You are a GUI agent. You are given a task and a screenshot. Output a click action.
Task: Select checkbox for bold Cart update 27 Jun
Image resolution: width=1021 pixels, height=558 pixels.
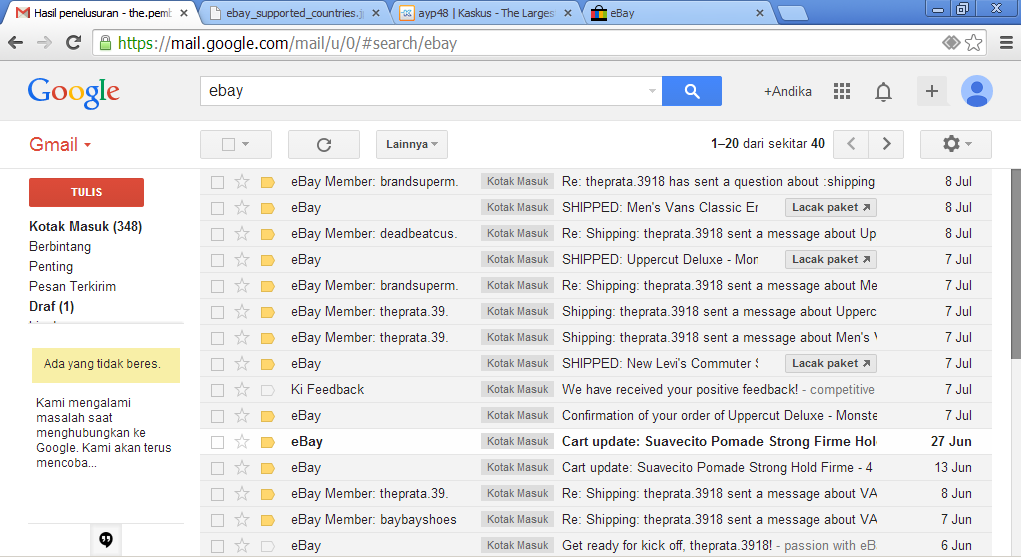tap(217, 443)
